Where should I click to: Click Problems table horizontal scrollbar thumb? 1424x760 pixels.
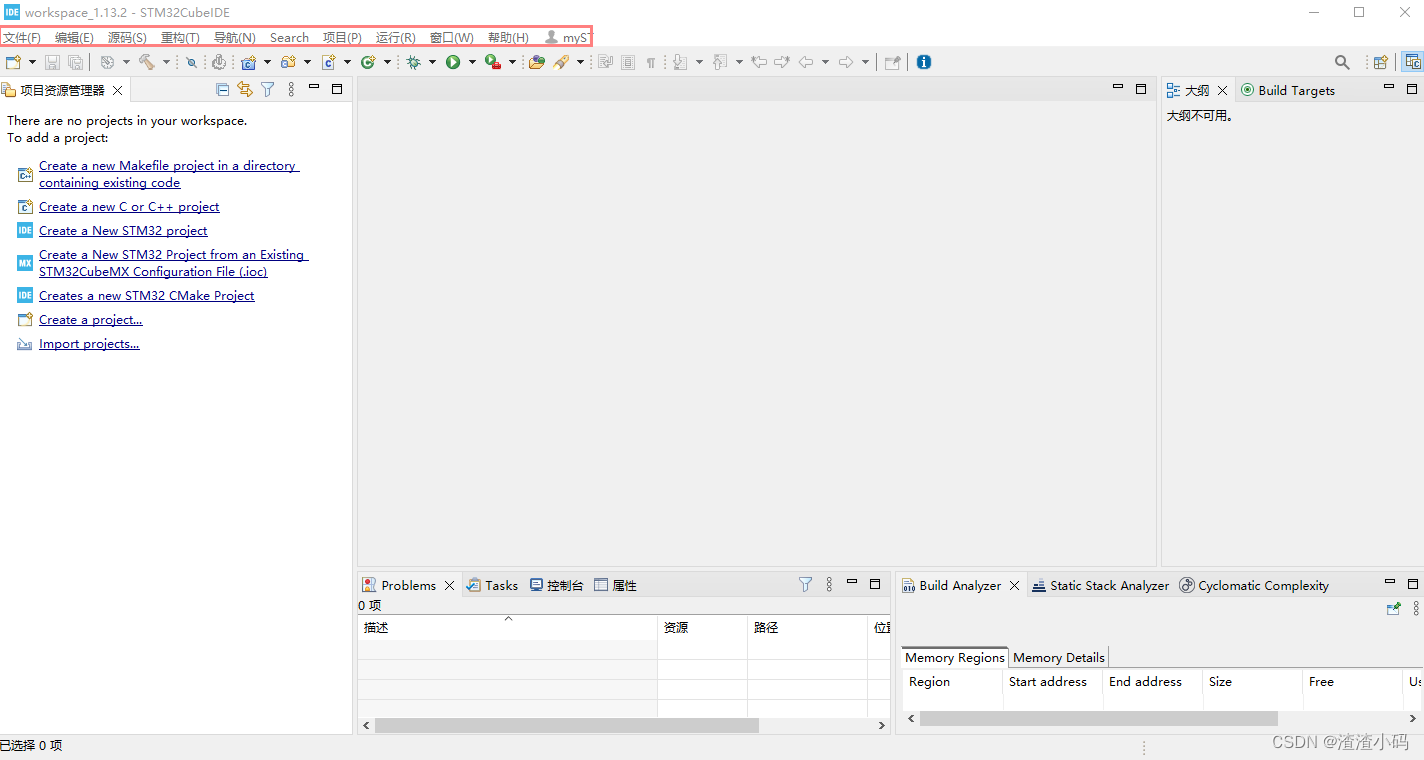567,726
